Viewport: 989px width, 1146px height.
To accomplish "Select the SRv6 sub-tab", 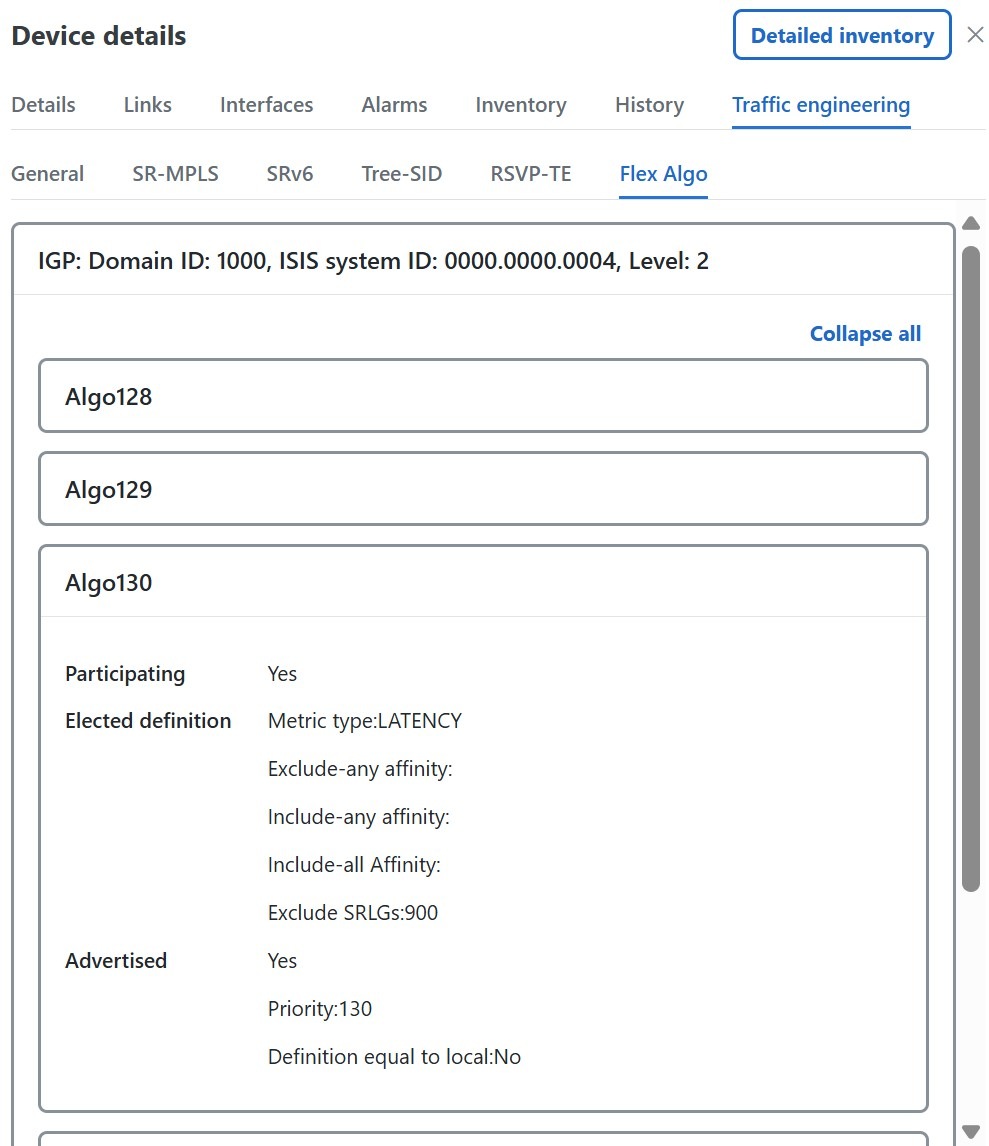I will click(289, 173).
